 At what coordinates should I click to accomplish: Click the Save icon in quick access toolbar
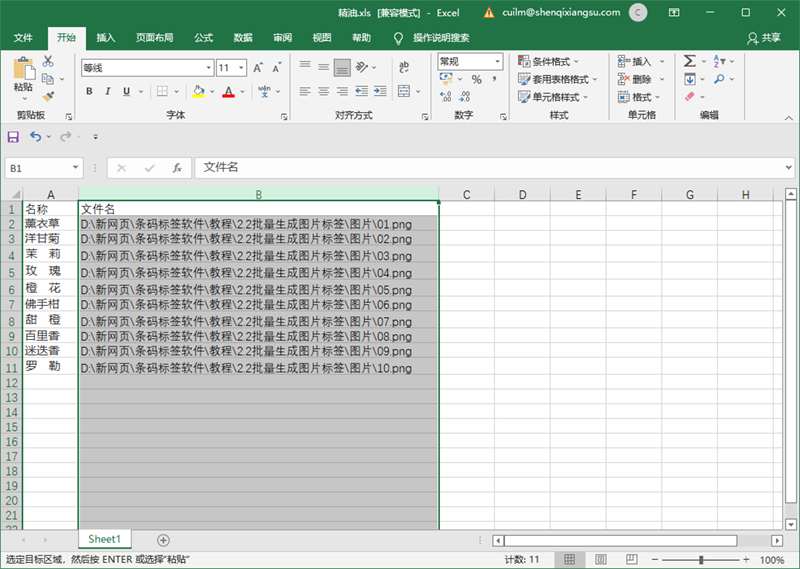pos(13,137)
